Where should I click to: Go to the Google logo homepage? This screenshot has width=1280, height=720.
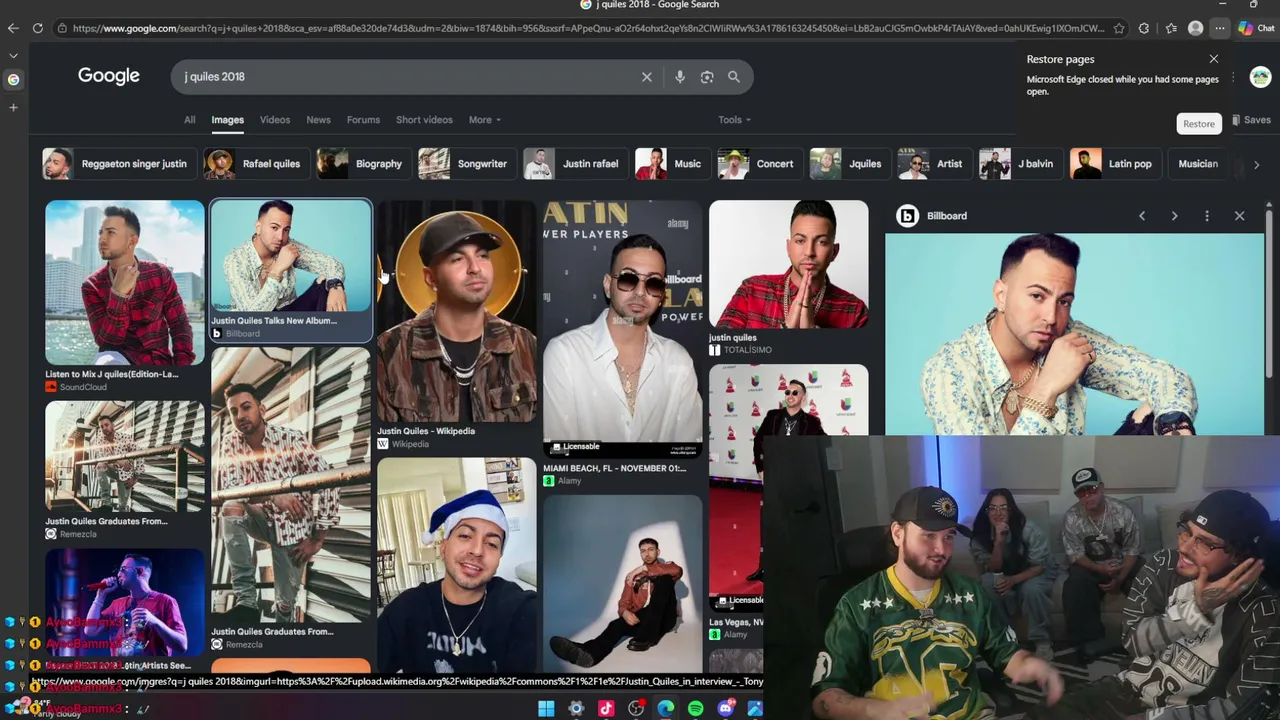pyautogui.click(x=109, y=76)
